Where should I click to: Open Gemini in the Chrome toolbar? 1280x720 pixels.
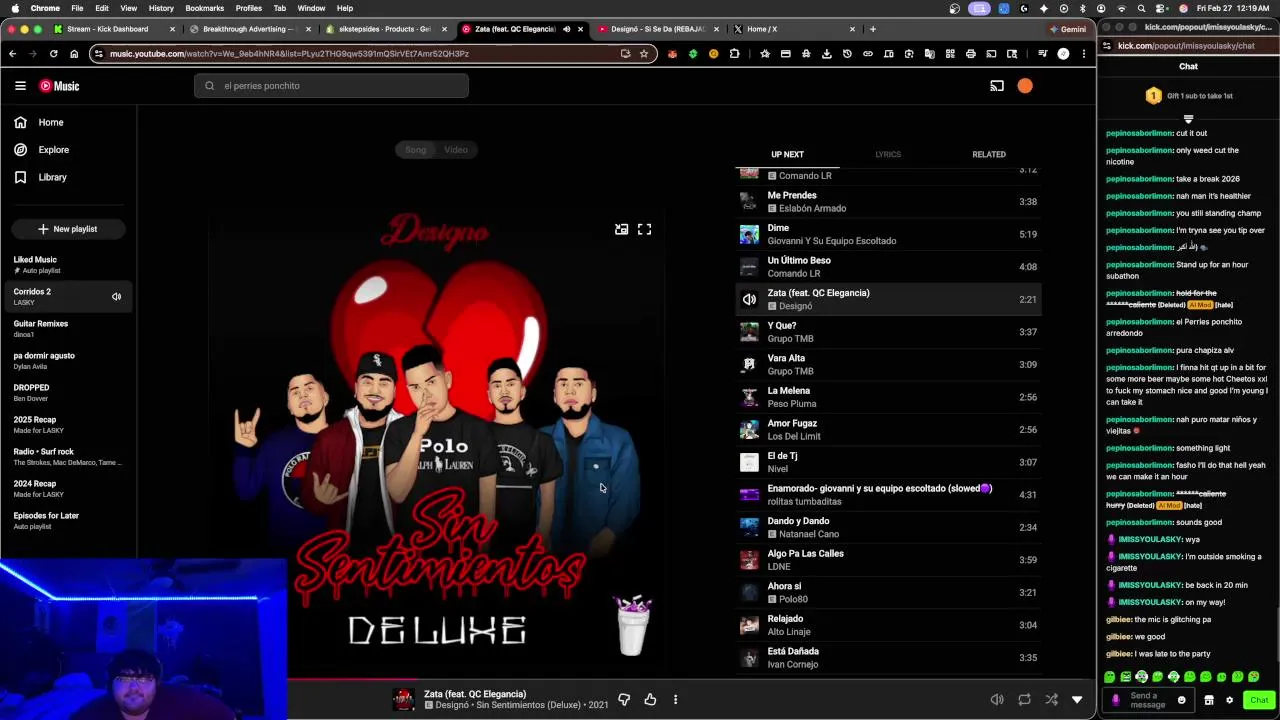tap(1067, 29)
